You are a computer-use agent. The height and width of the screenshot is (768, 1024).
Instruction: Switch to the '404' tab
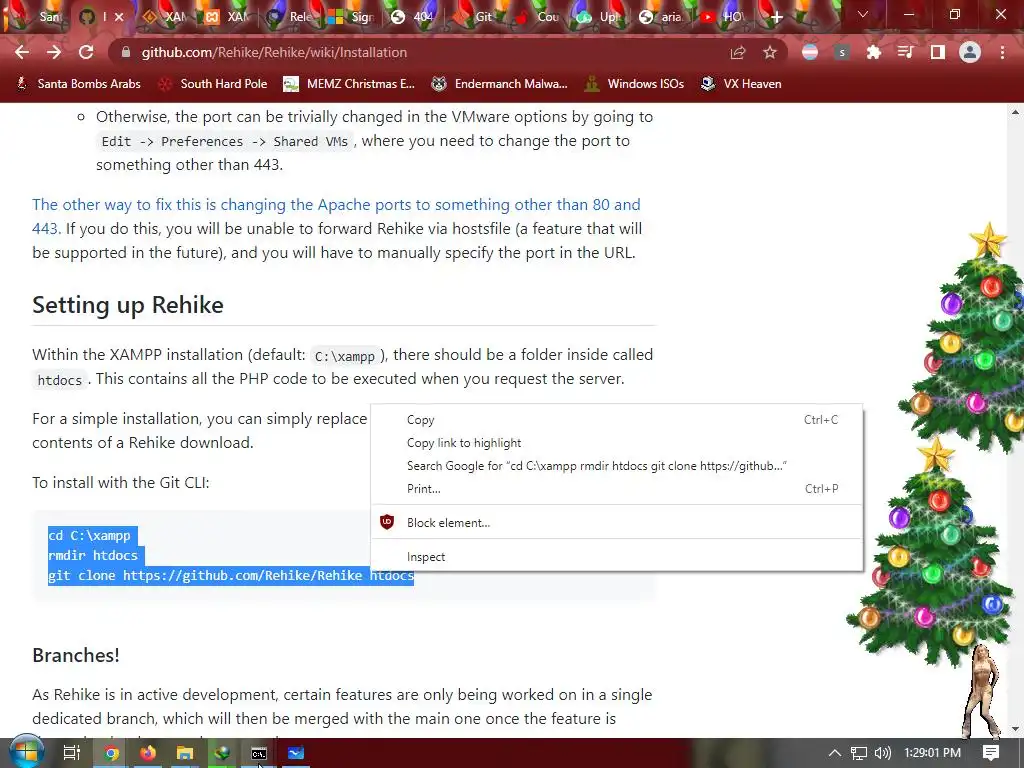pos(413,17)
